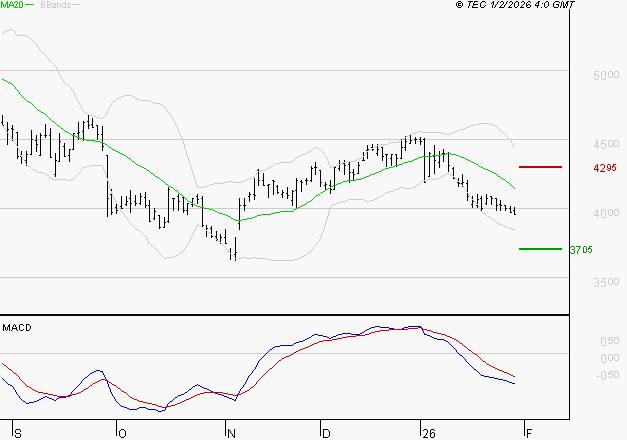627x440 pixels.
Task: Click the MACD -050 axis label
Action: tap(607, 375)
